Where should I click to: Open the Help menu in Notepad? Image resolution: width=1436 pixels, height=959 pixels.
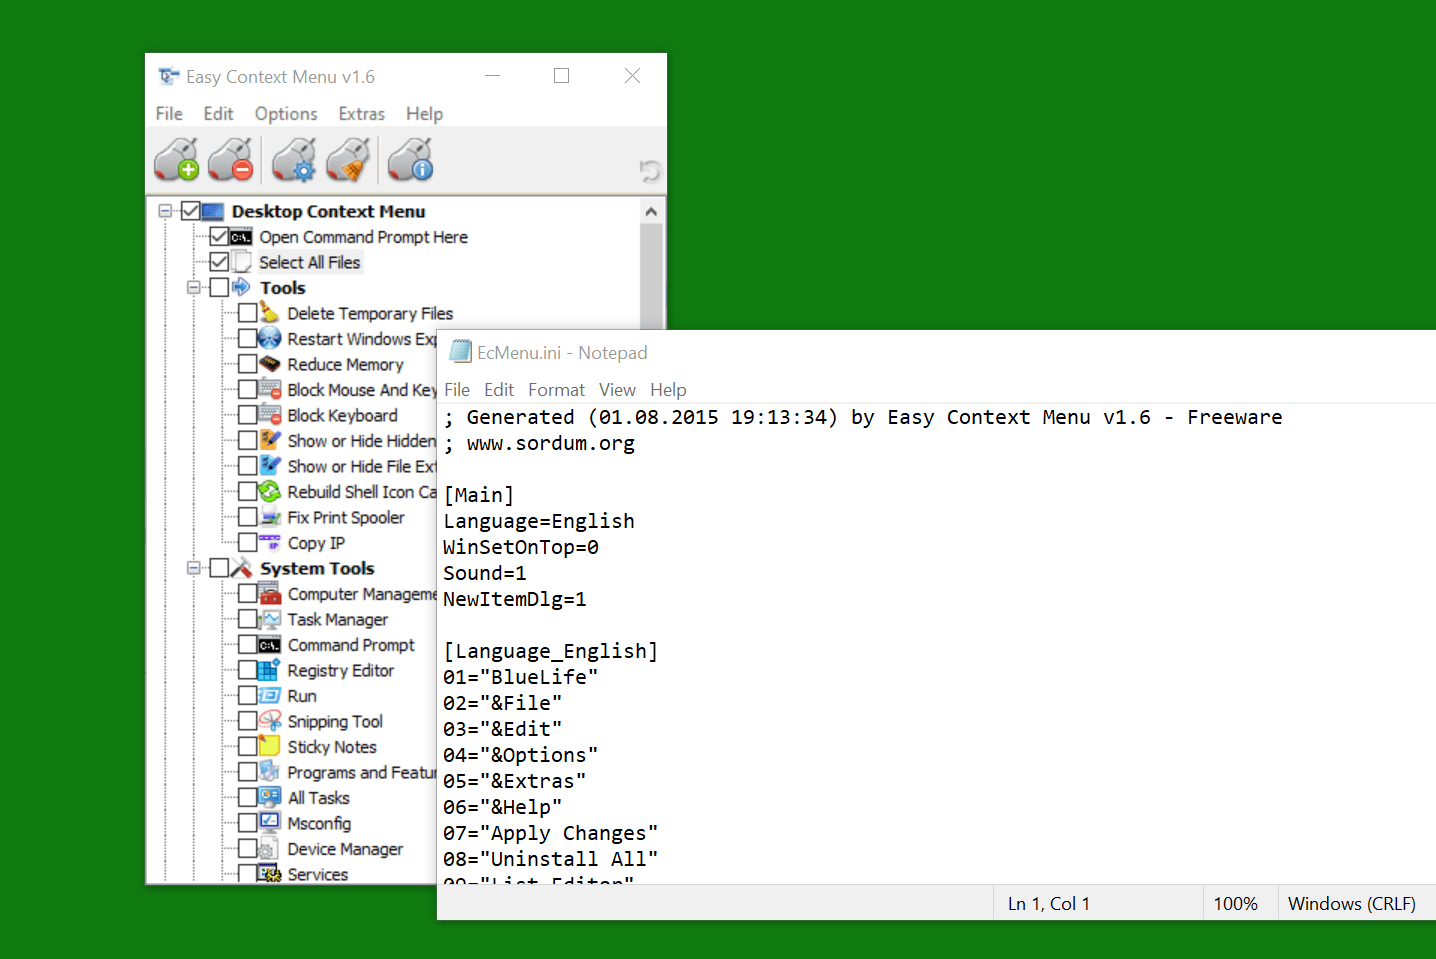[x=668, y=390]
